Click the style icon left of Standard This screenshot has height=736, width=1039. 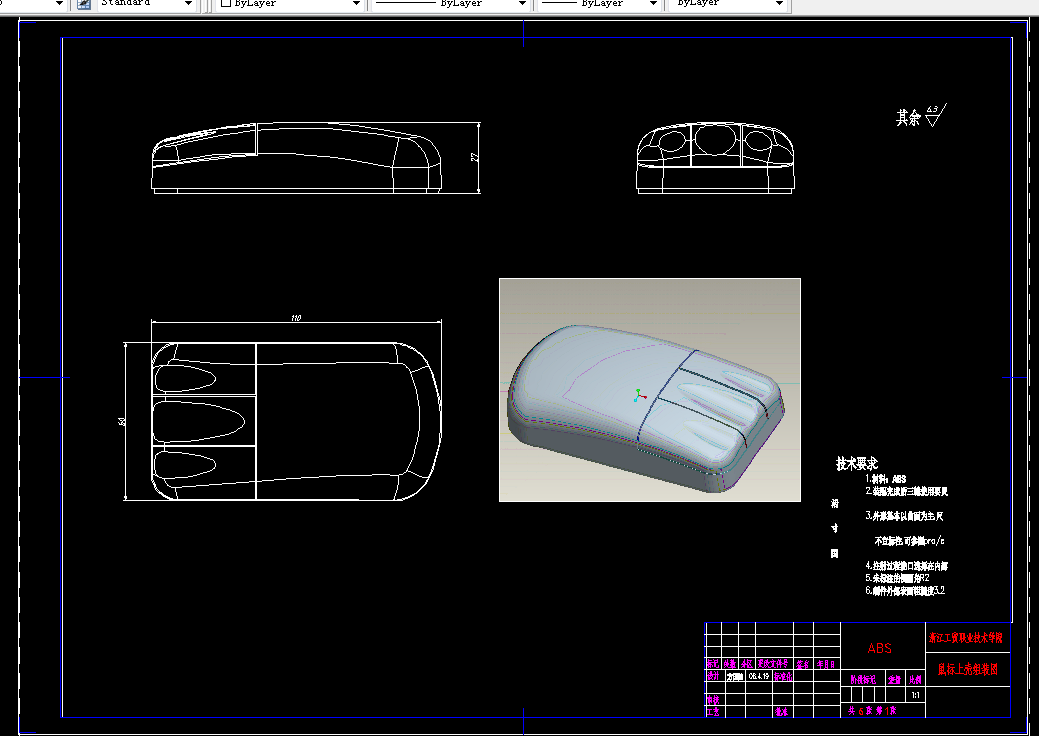83,4
